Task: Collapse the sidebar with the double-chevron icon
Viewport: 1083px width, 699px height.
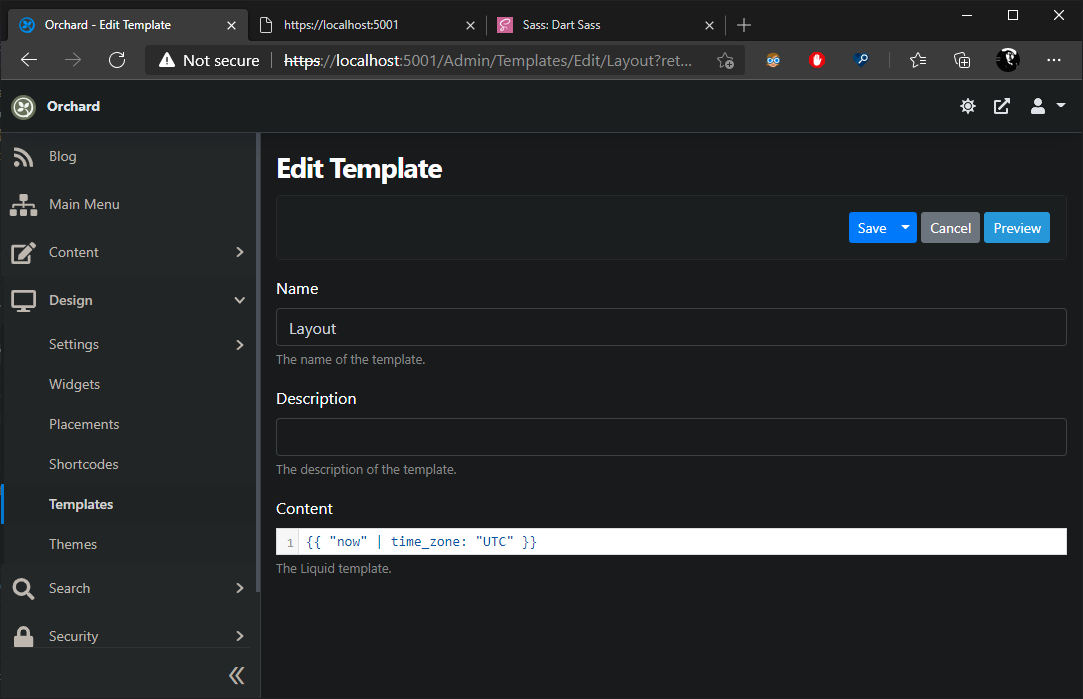Action: pos(237,675)
